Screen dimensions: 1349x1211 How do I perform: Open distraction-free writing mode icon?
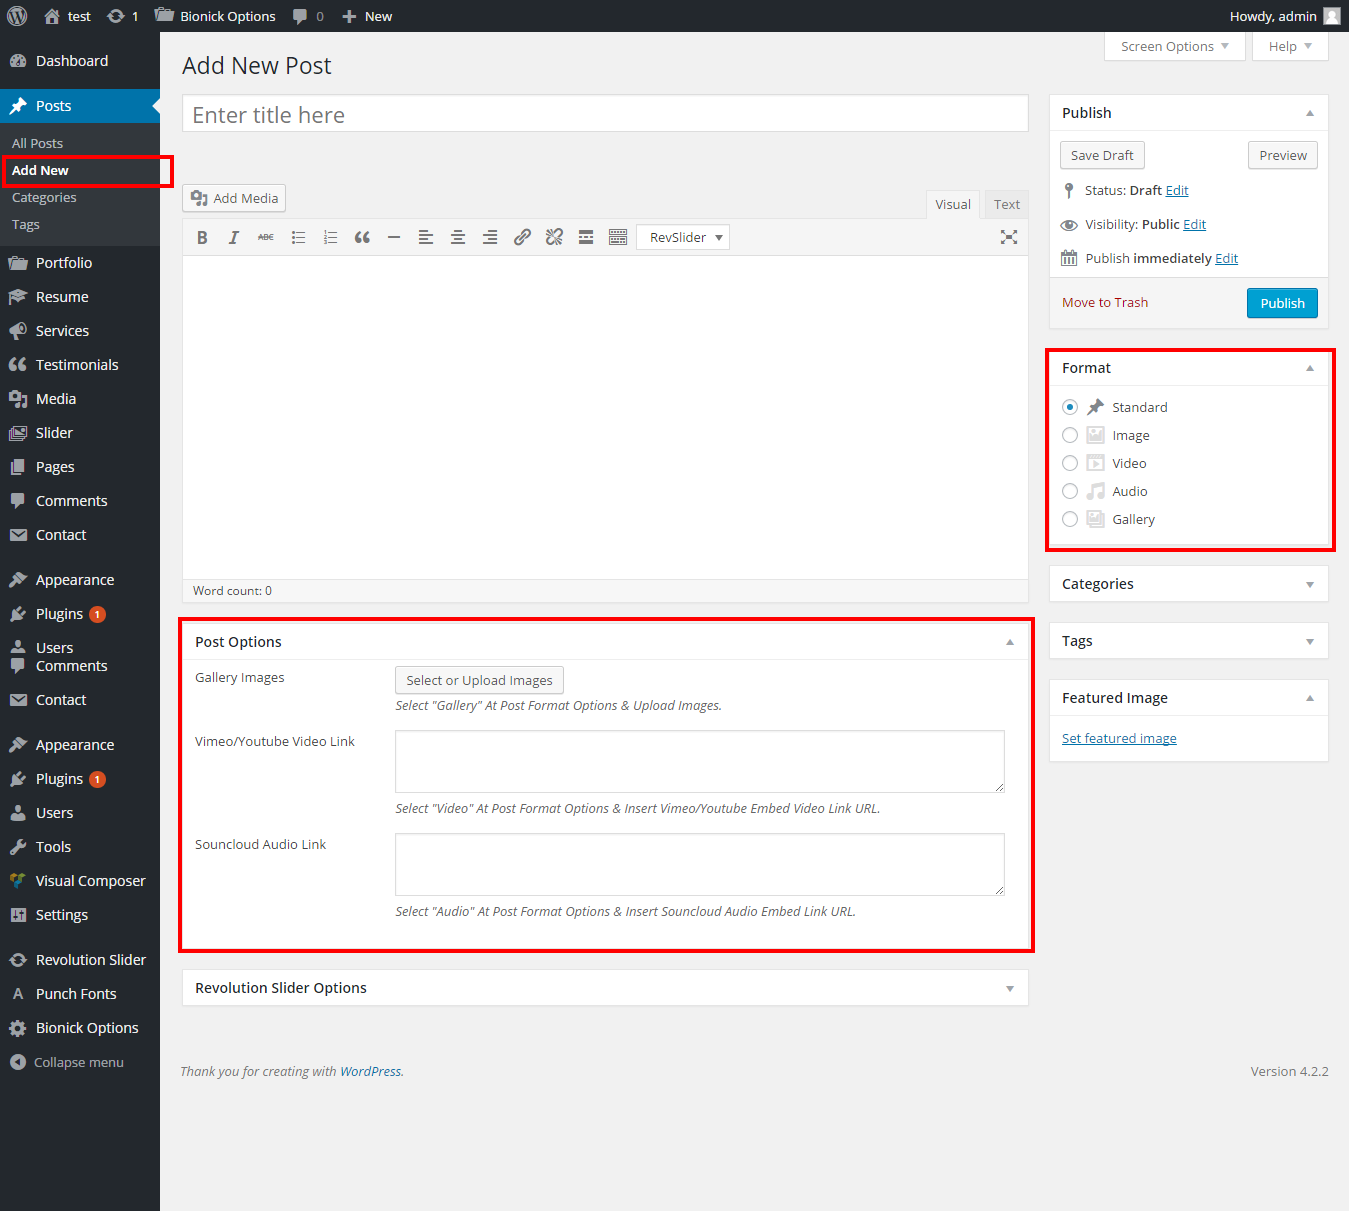[x=1009, y=237]
